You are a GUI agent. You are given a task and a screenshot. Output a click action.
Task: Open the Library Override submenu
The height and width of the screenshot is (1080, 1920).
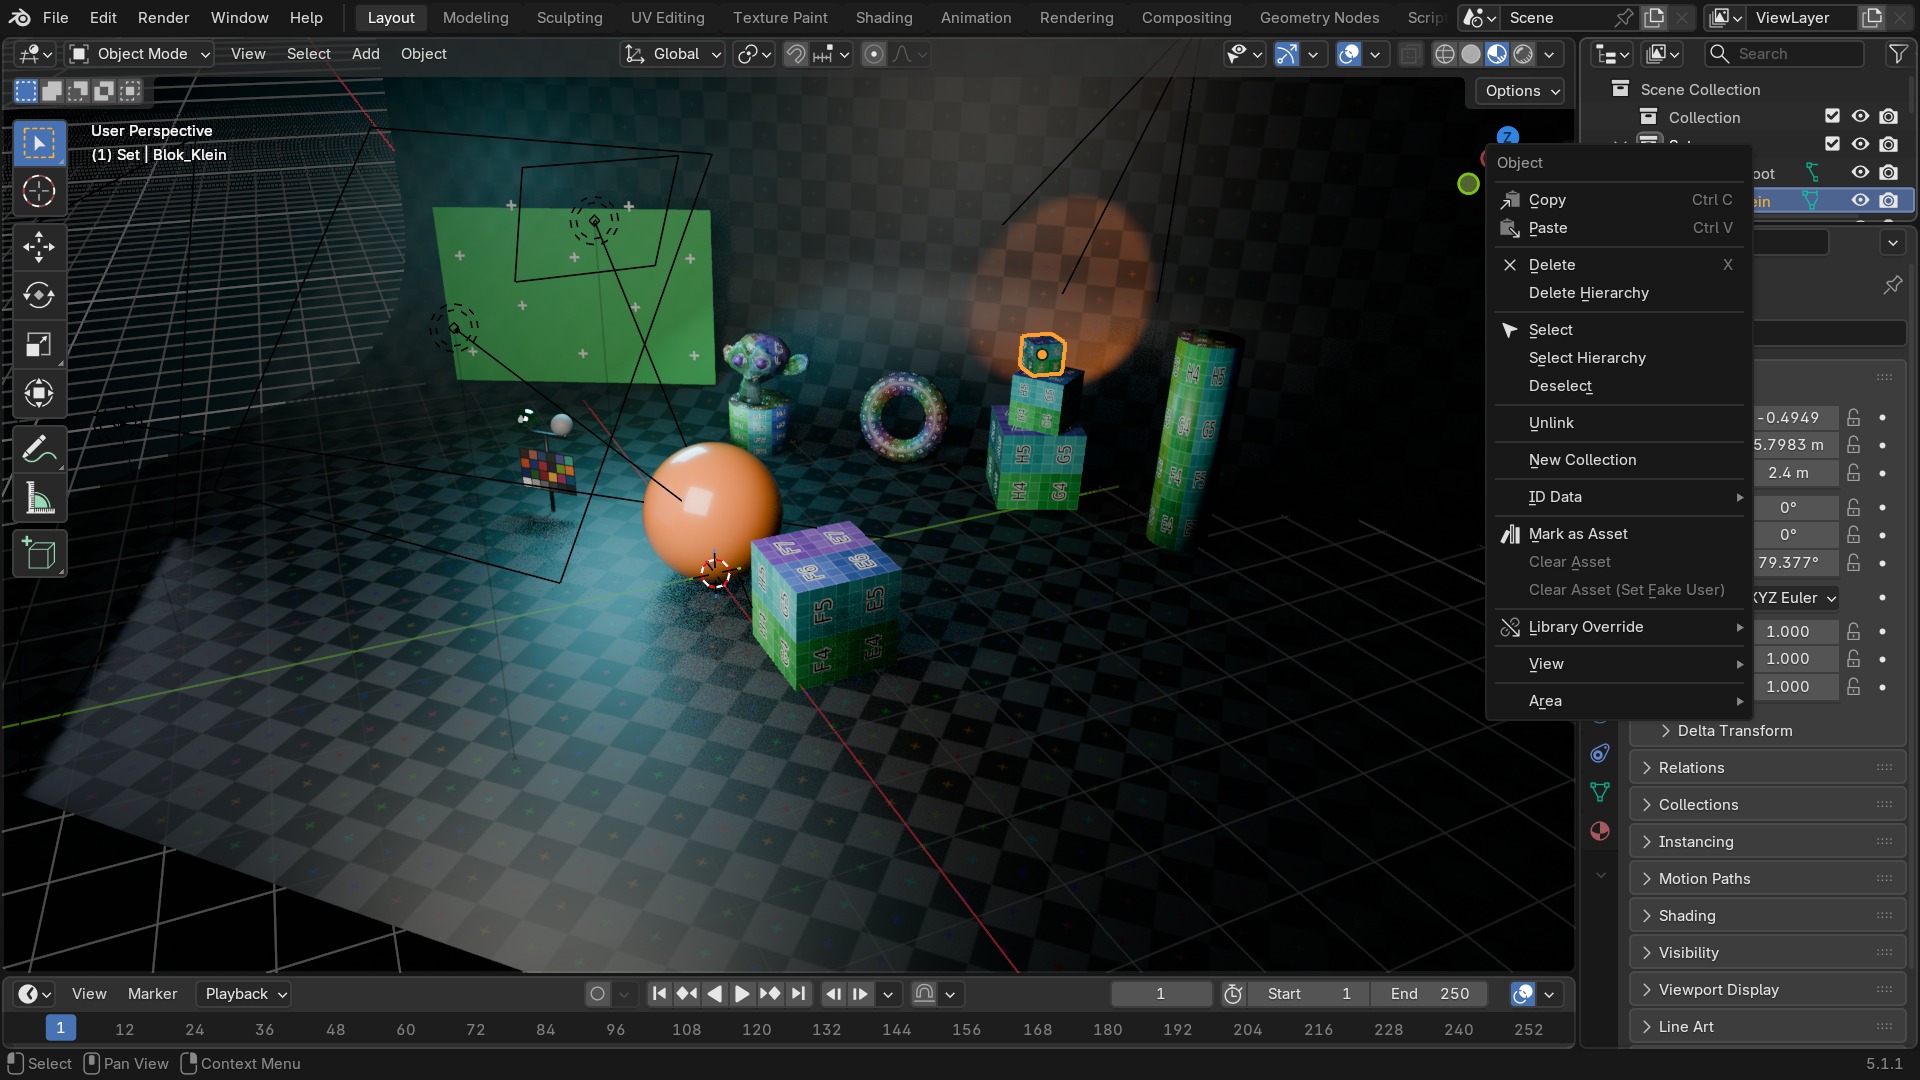(1619, 627)
